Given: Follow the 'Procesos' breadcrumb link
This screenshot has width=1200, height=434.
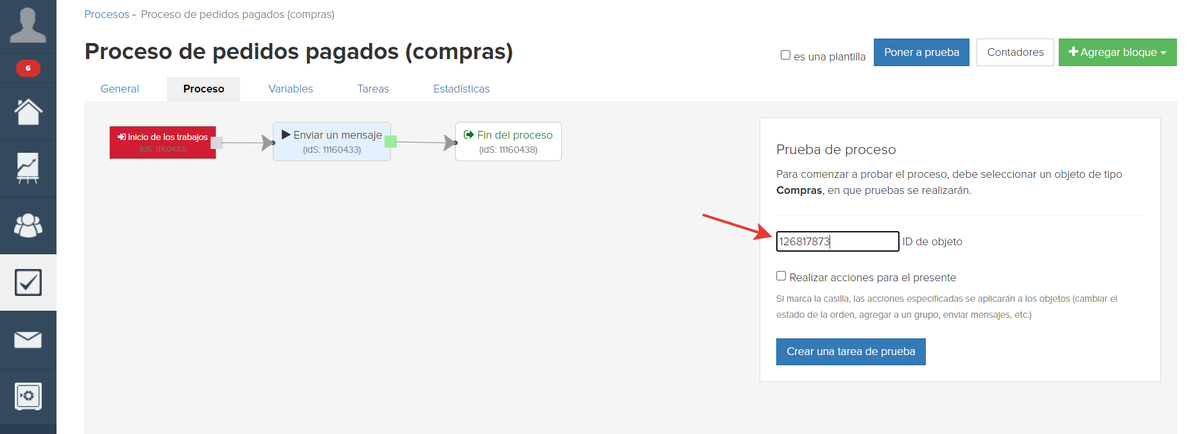Looking at the screenshot, I should tap(106, 15).
